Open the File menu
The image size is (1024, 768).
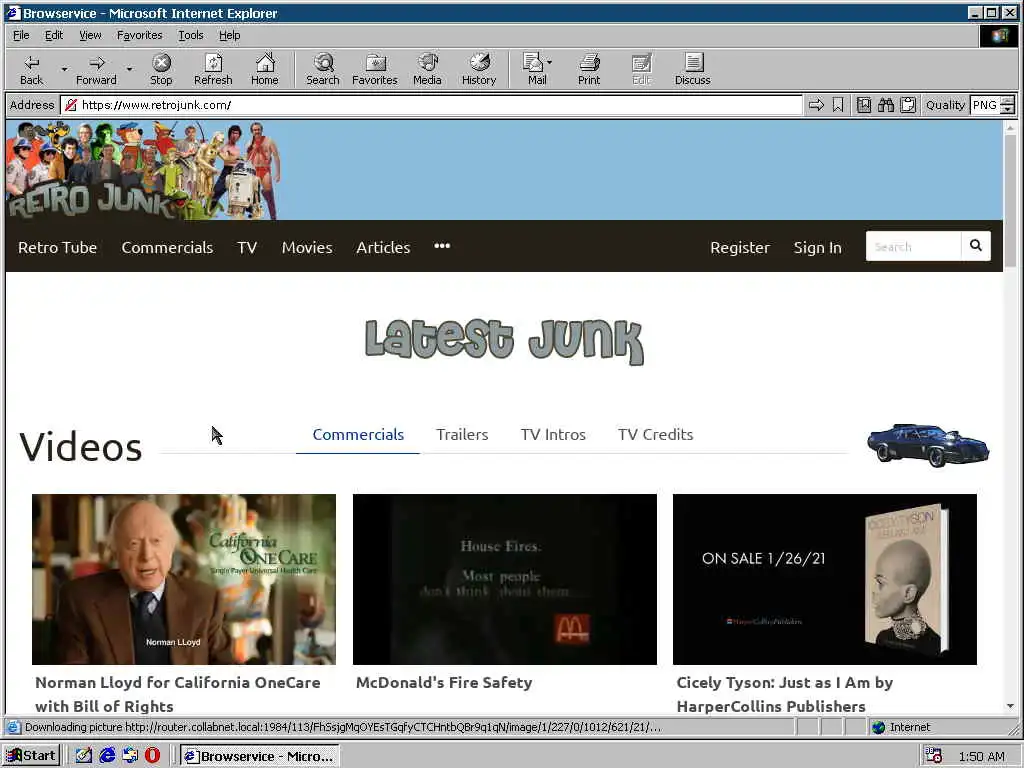(x=21, y=35)
